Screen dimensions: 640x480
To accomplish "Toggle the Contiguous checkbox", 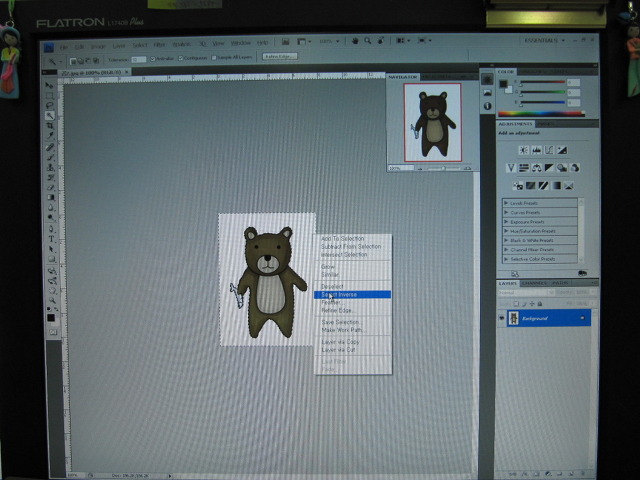I will pos(181,58).
